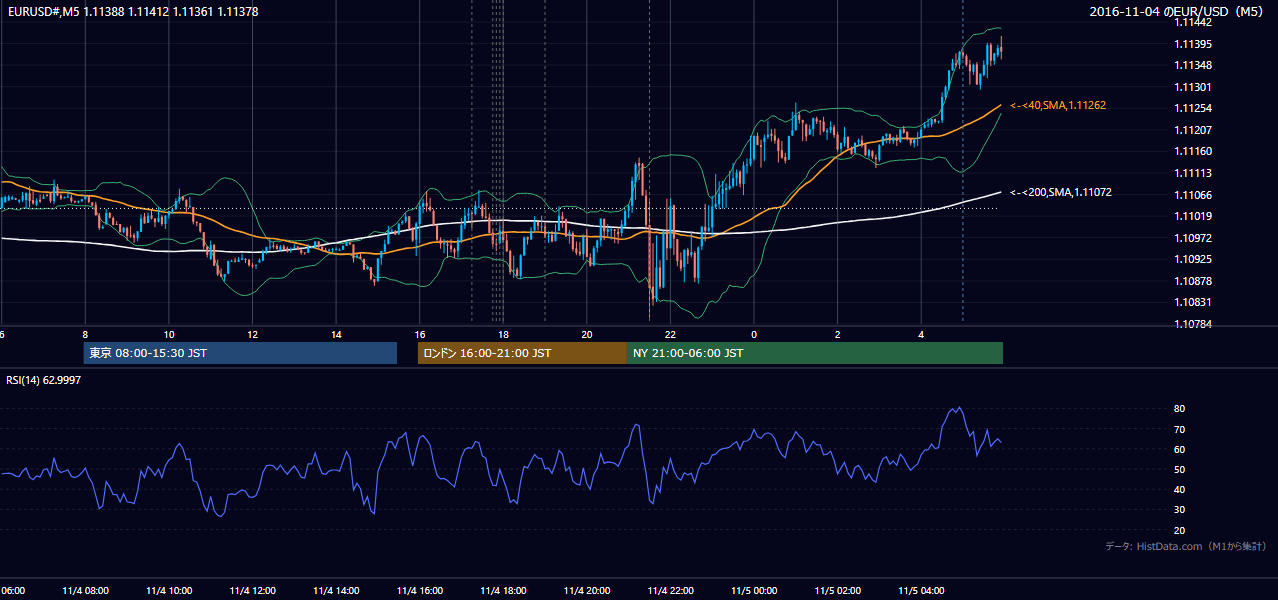Click the Tokyo 08:00-15:30 JST session bar
Image resolution: width=1278 pixels, height=600 pixels.
click(240, 353)
